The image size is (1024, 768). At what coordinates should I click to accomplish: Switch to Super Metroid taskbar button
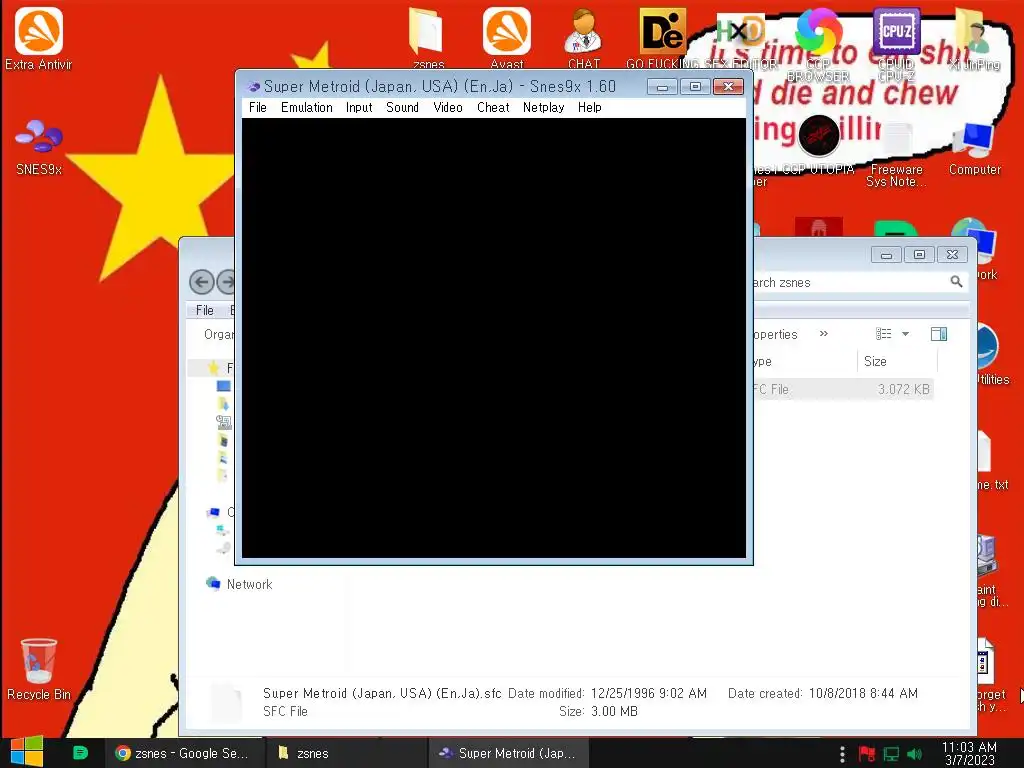[x=508, y=753]
